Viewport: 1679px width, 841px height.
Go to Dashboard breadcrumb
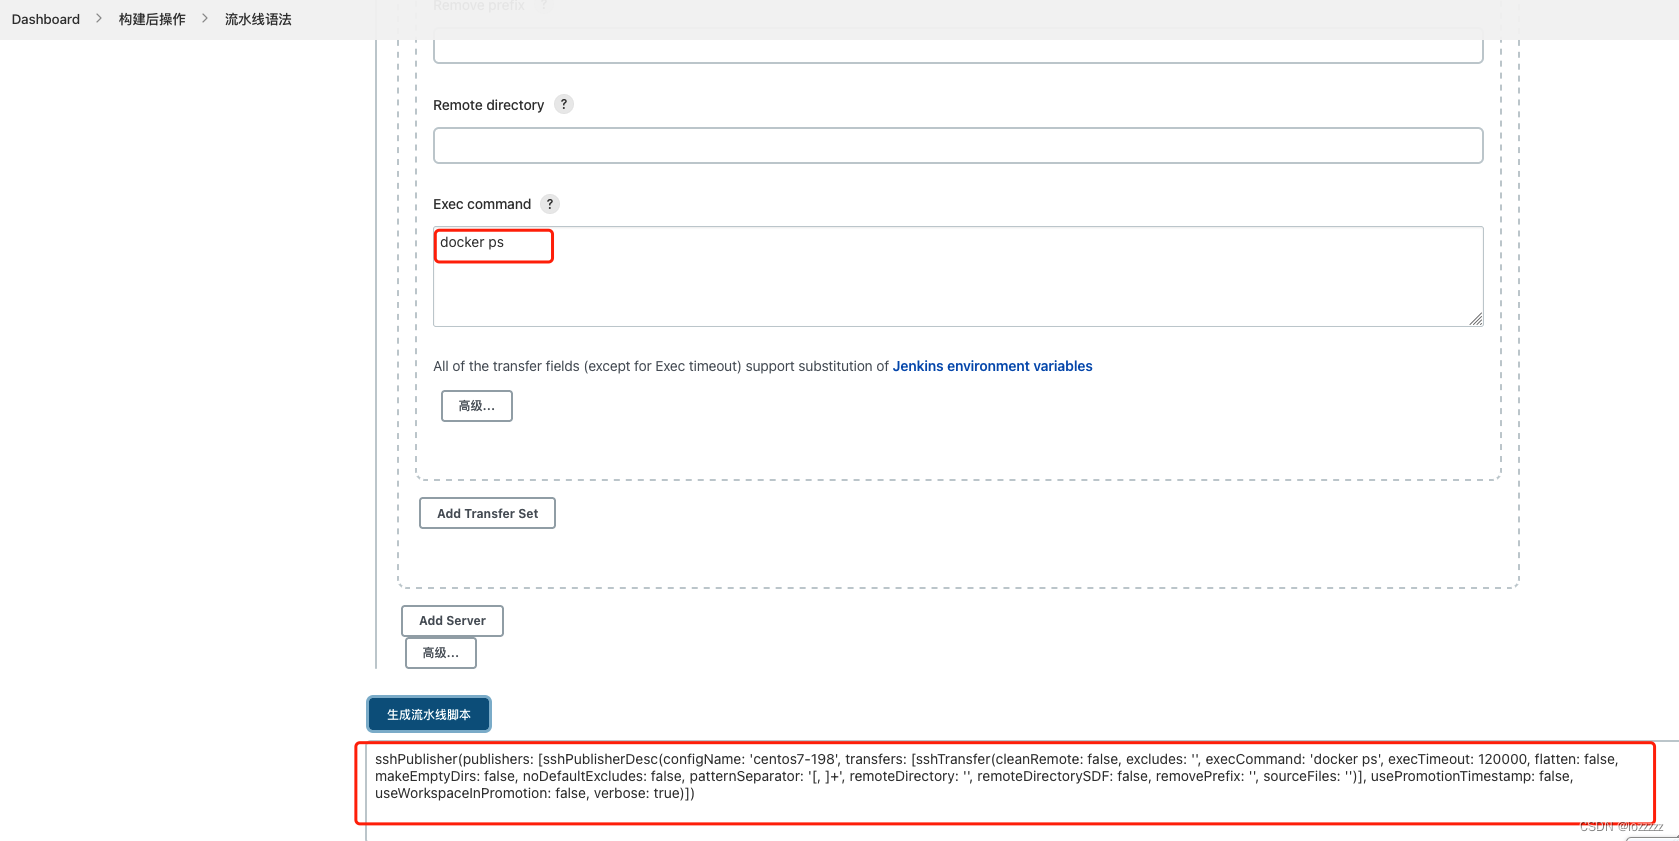[x=46, y=19]
